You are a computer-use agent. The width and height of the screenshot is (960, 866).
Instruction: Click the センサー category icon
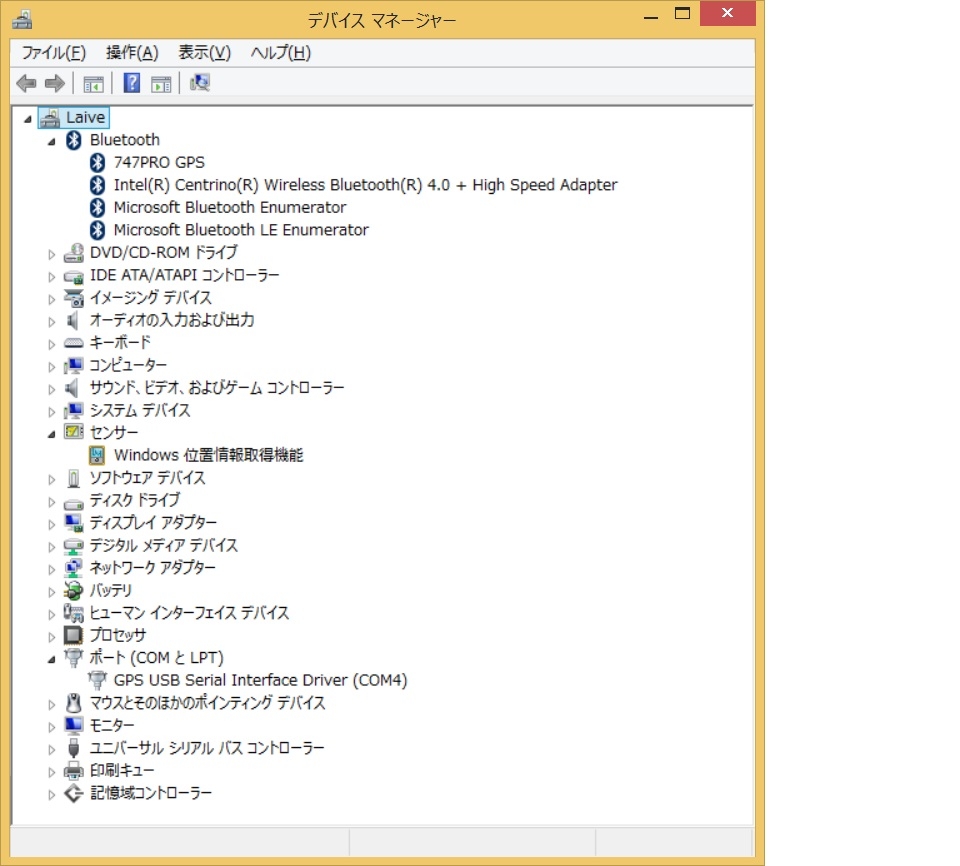point(73,432)
